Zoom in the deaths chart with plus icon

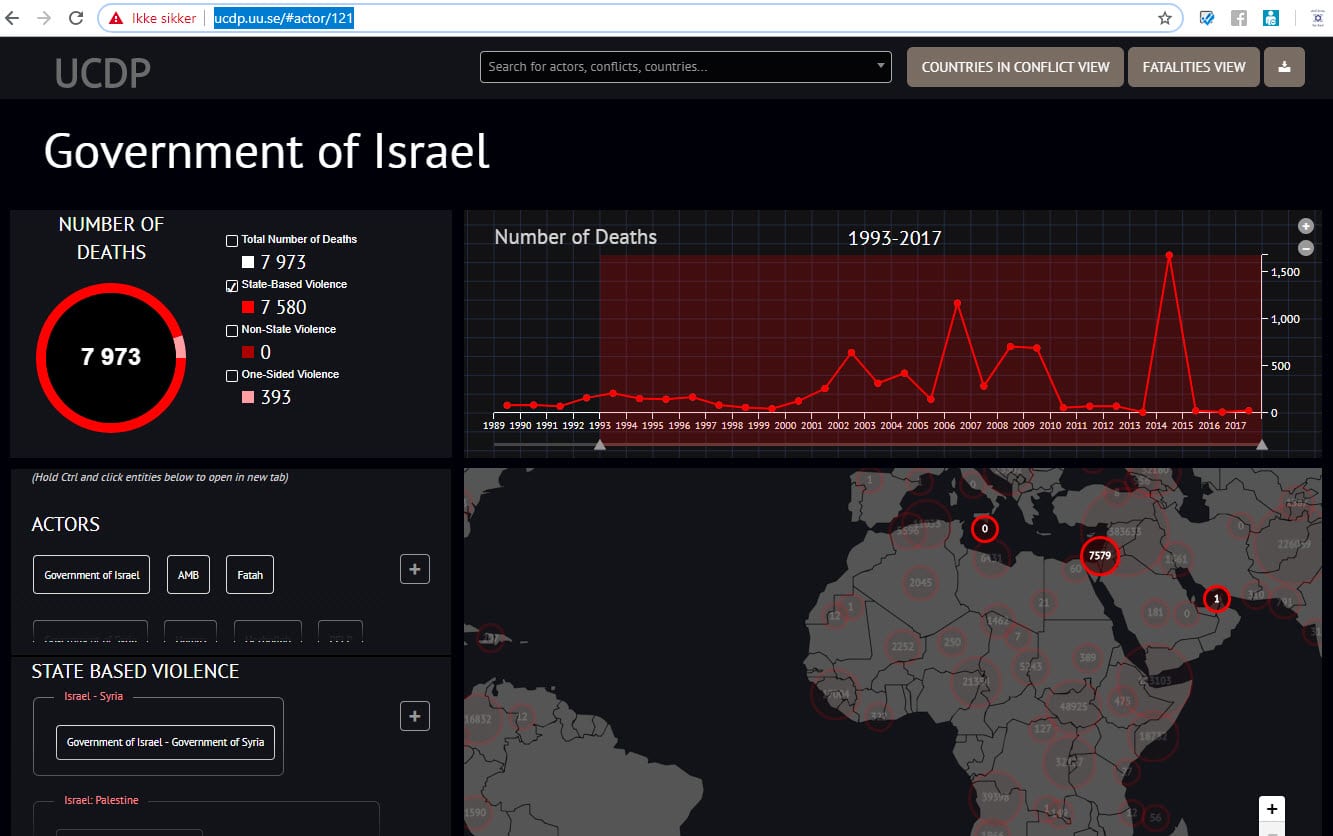1305,227
